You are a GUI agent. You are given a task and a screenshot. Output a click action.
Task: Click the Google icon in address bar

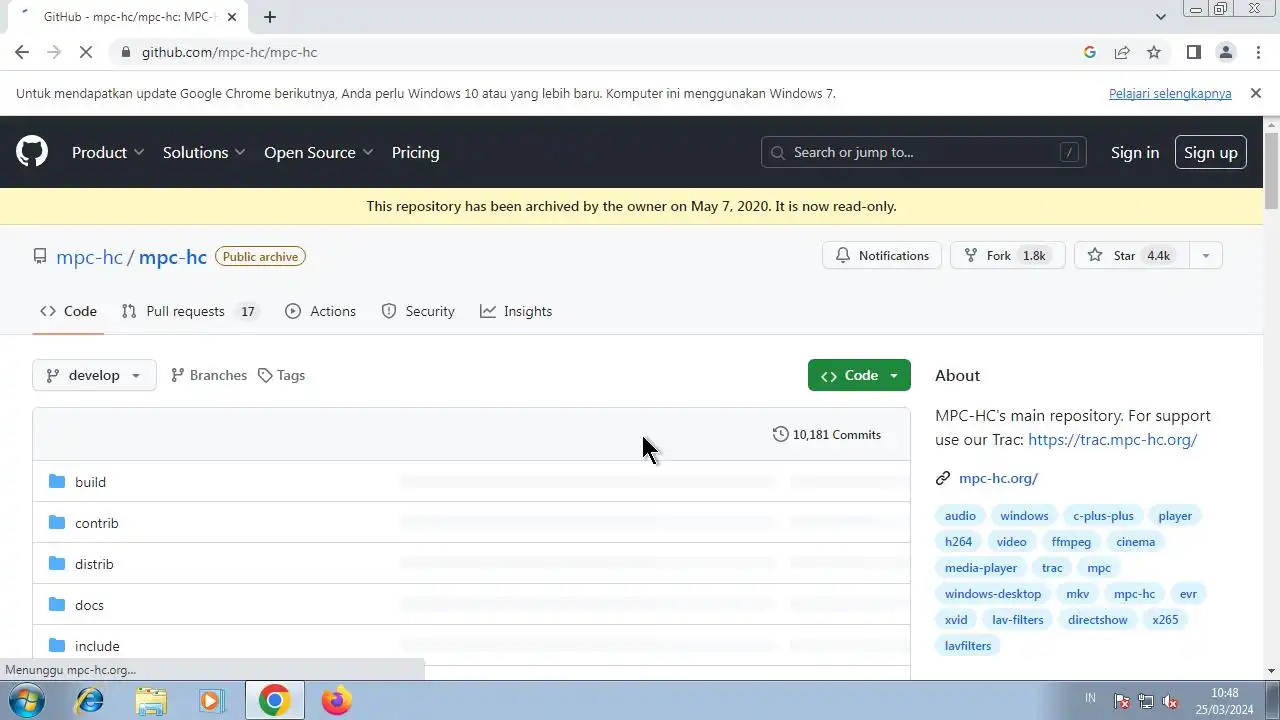[1090, 52]
